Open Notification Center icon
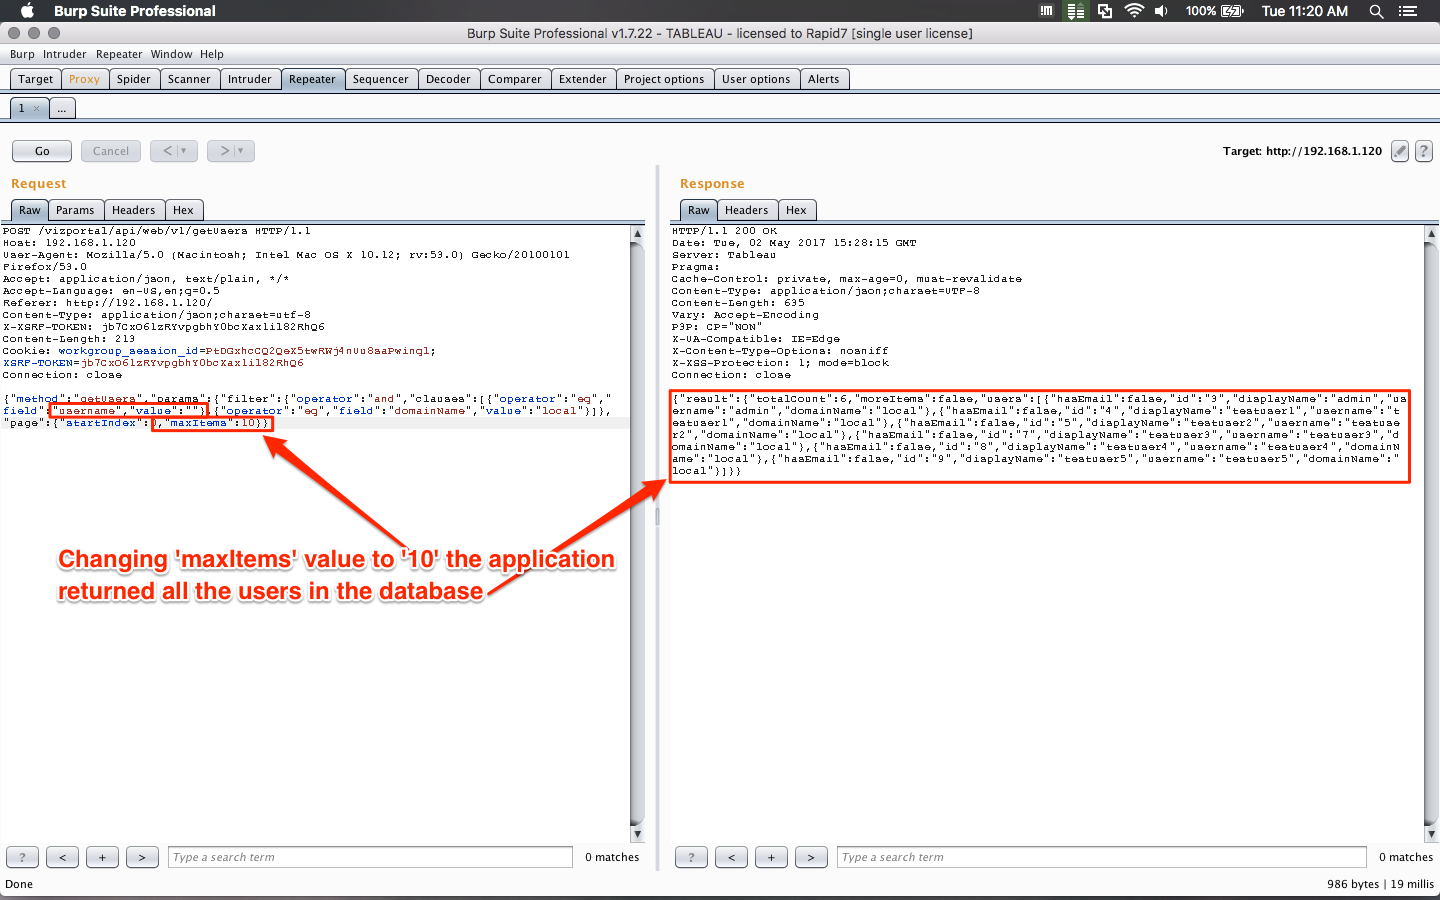 pyautogui.click(x=1408, y=11)
